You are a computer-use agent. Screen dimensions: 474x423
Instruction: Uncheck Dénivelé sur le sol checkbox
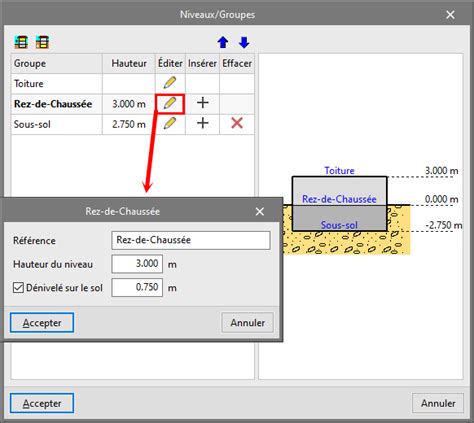click(x=18, y=288)
